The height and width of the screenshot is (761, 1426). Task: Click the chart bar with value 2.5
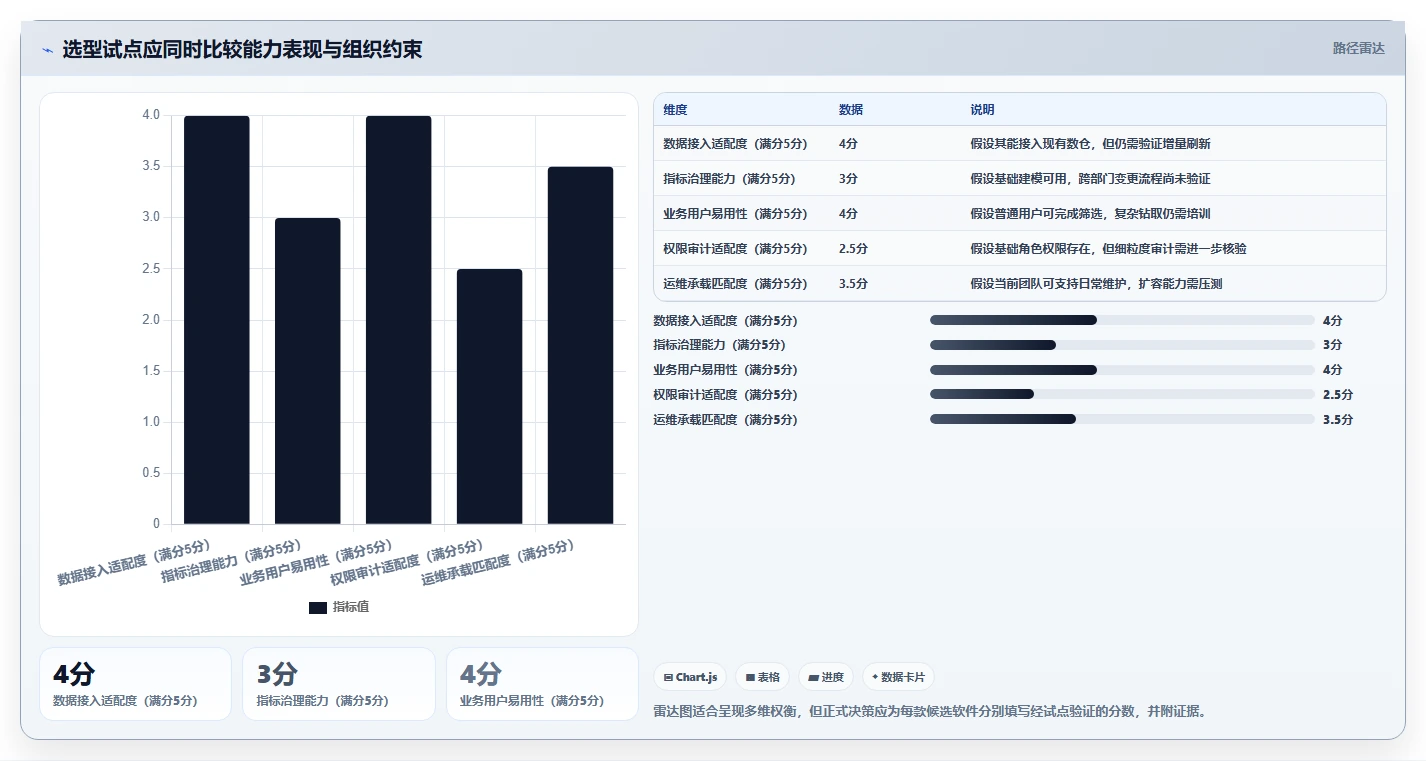click(490, 396)
